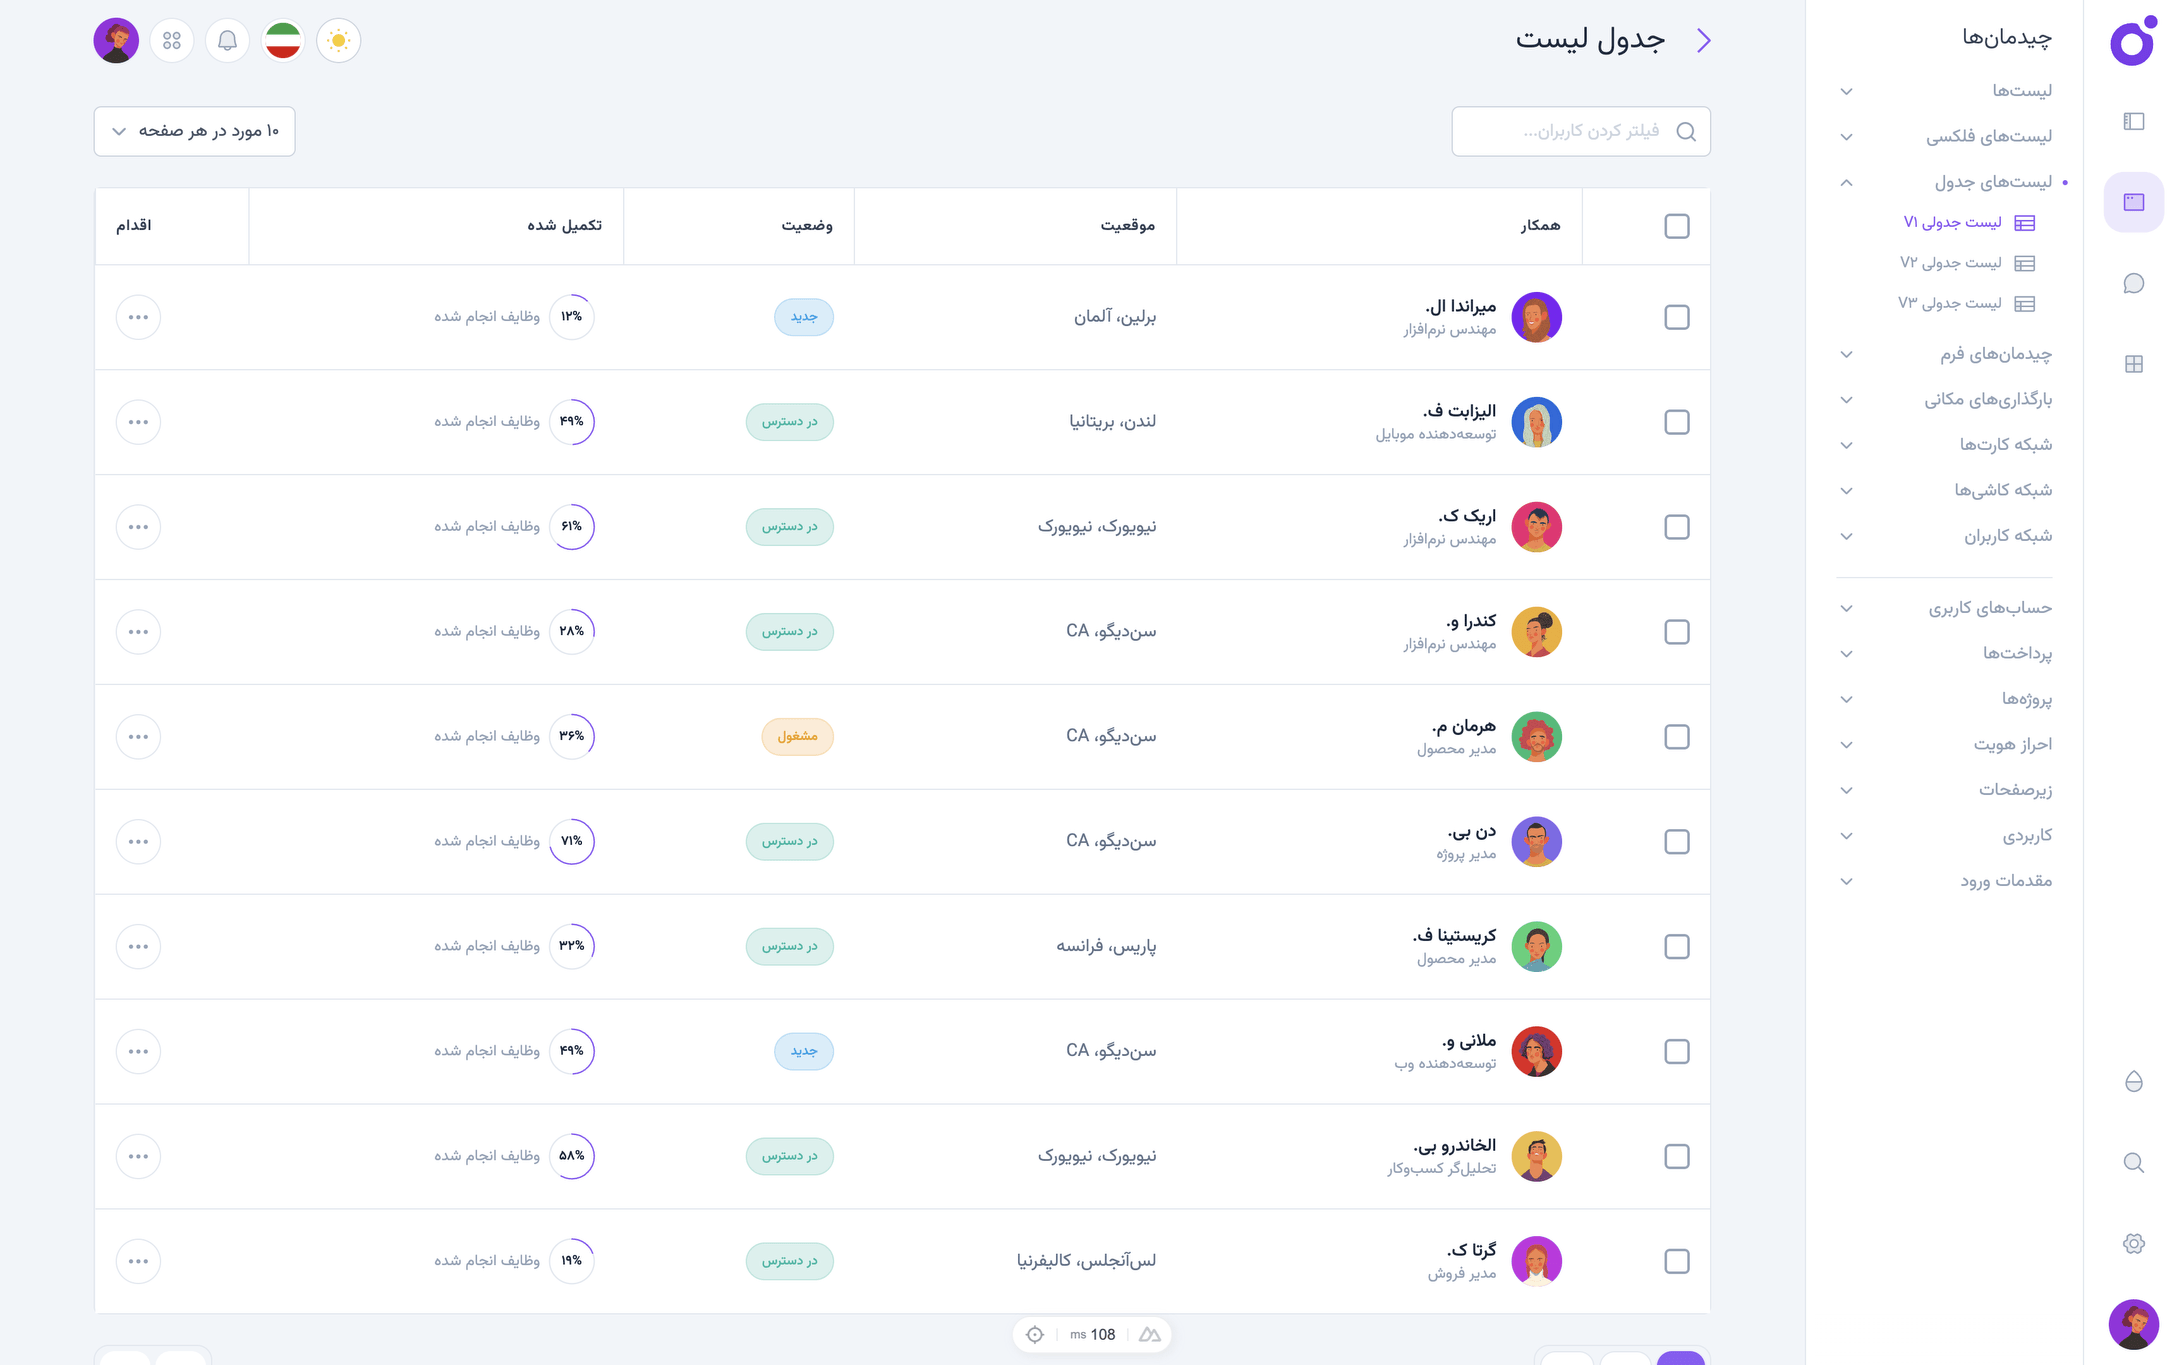Screen dimensions: 2184x1365
Task: Click the ۷۱% progress circle for دن بی.
Action: click(572, 841)
